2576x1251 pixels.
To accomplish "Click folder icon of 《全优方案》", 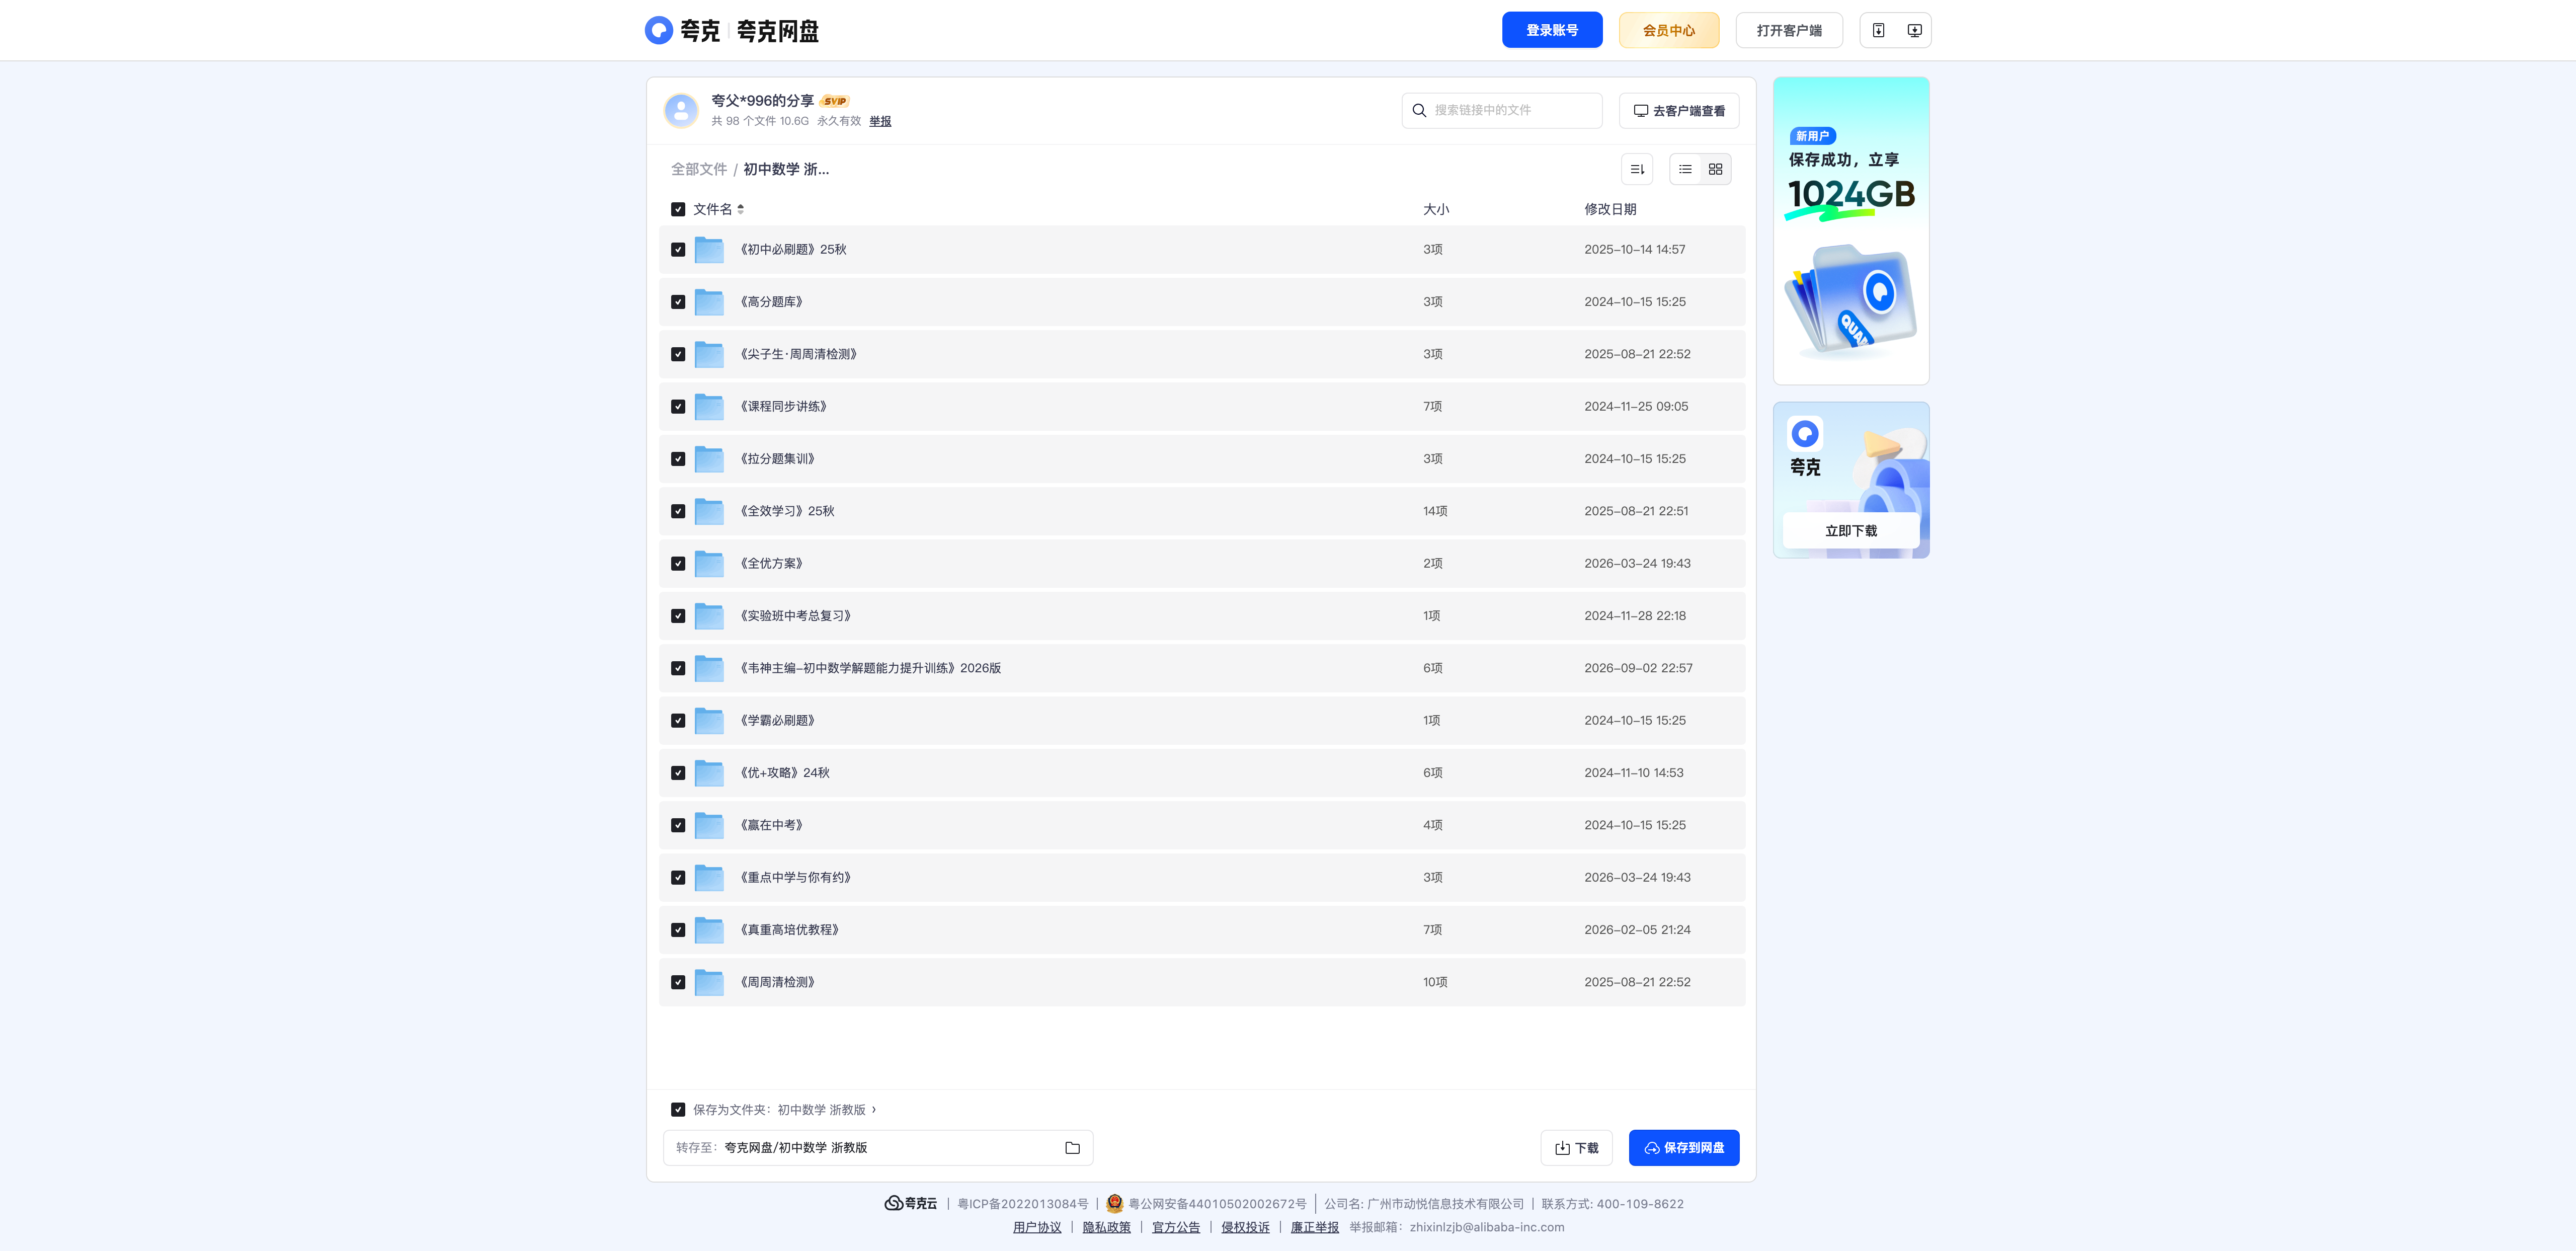I will [709, 564].
